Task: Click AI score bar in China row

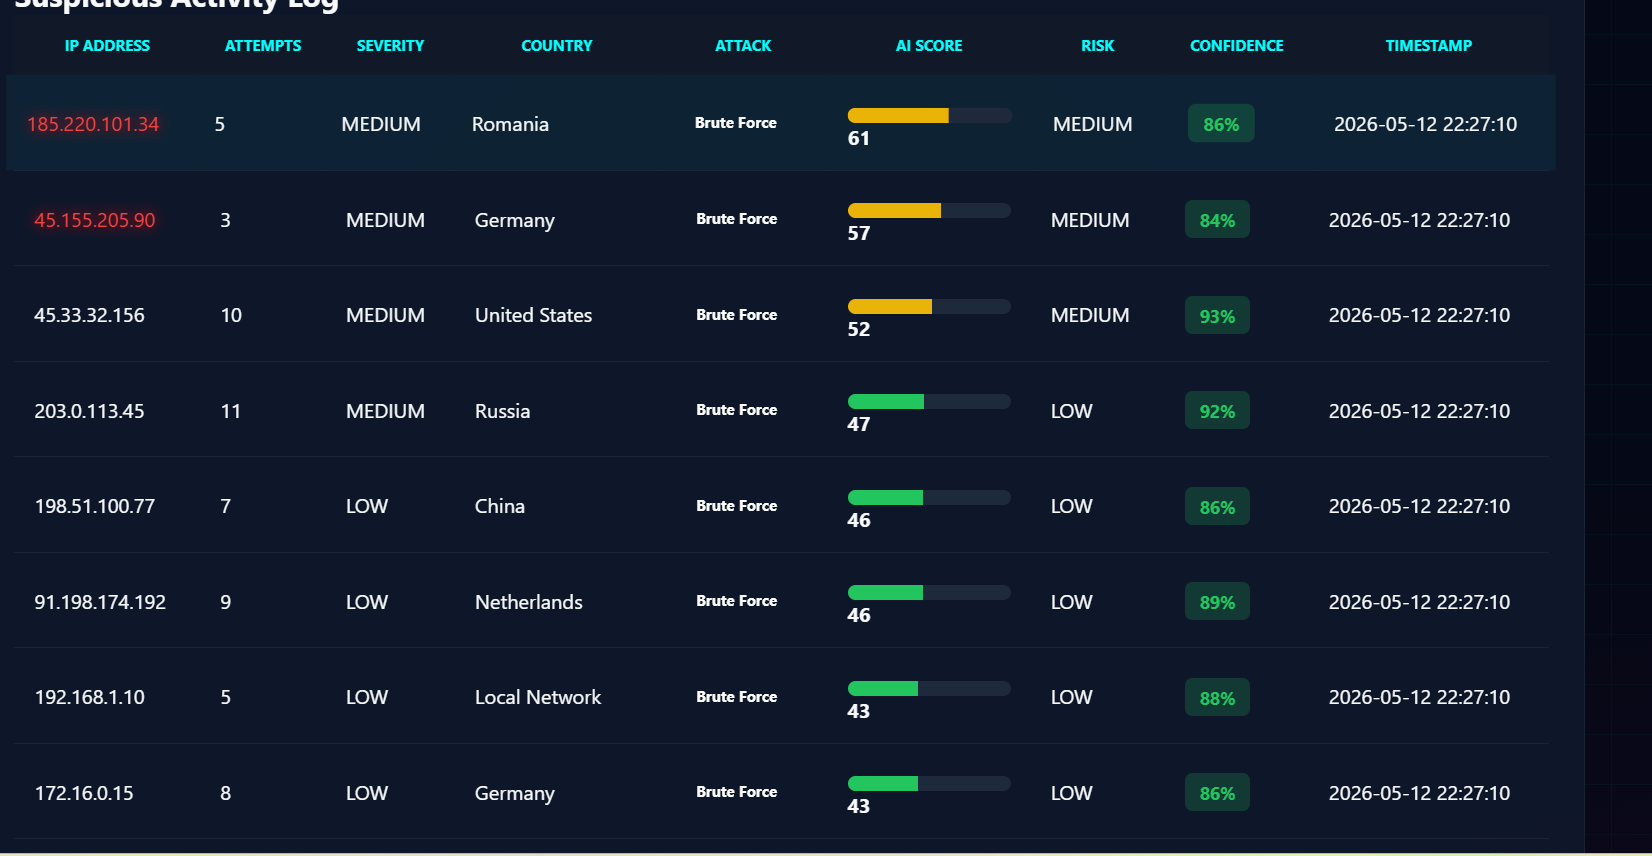Action: coord(929,498)
